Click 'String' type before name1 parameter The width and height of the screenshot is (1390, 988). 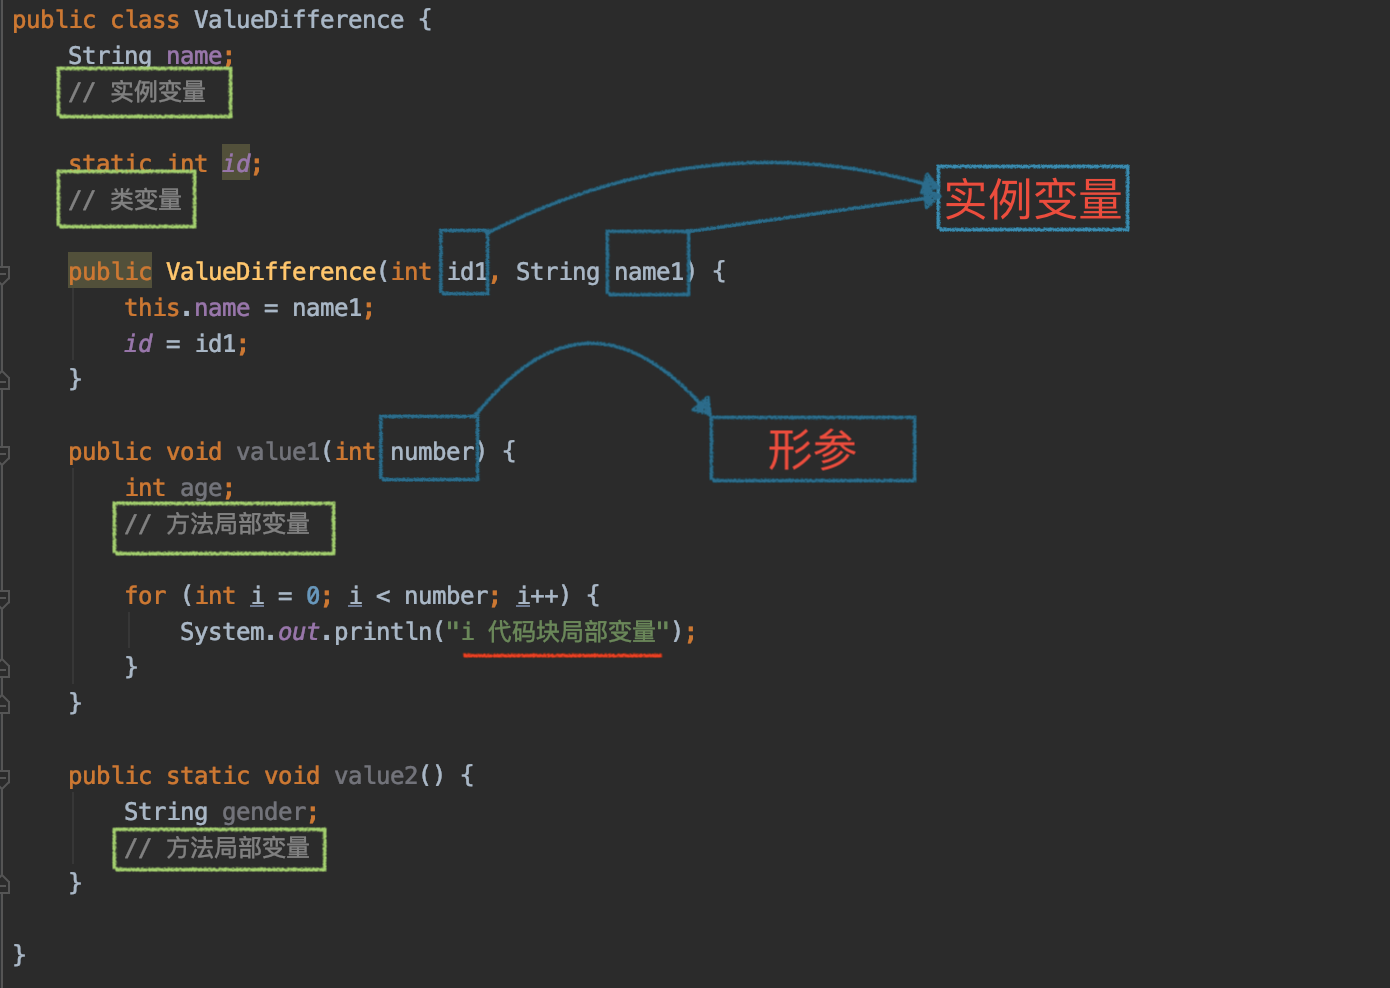pyautogui.click(x=557, y=272)
